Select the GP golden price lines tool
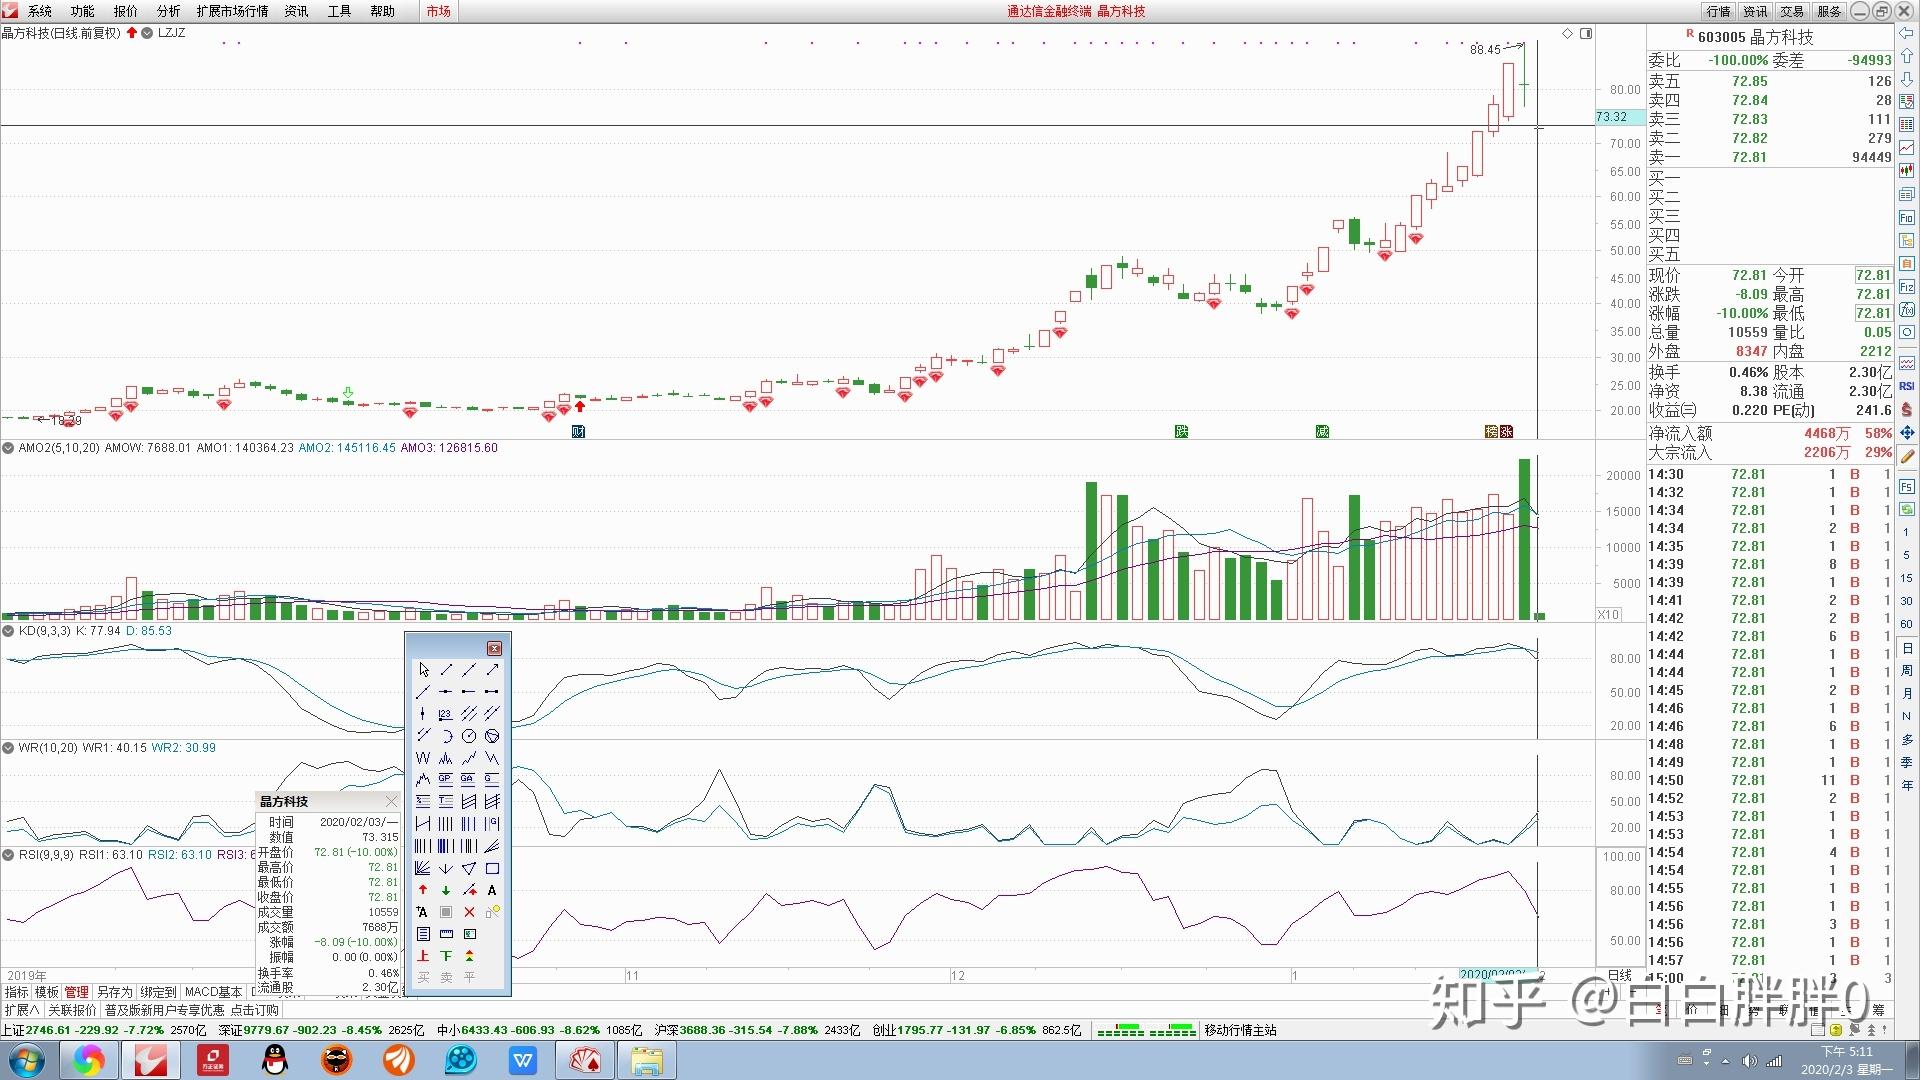This screenshot has height=1080, width=1920. pyautogui.click(x=446, y=779)
